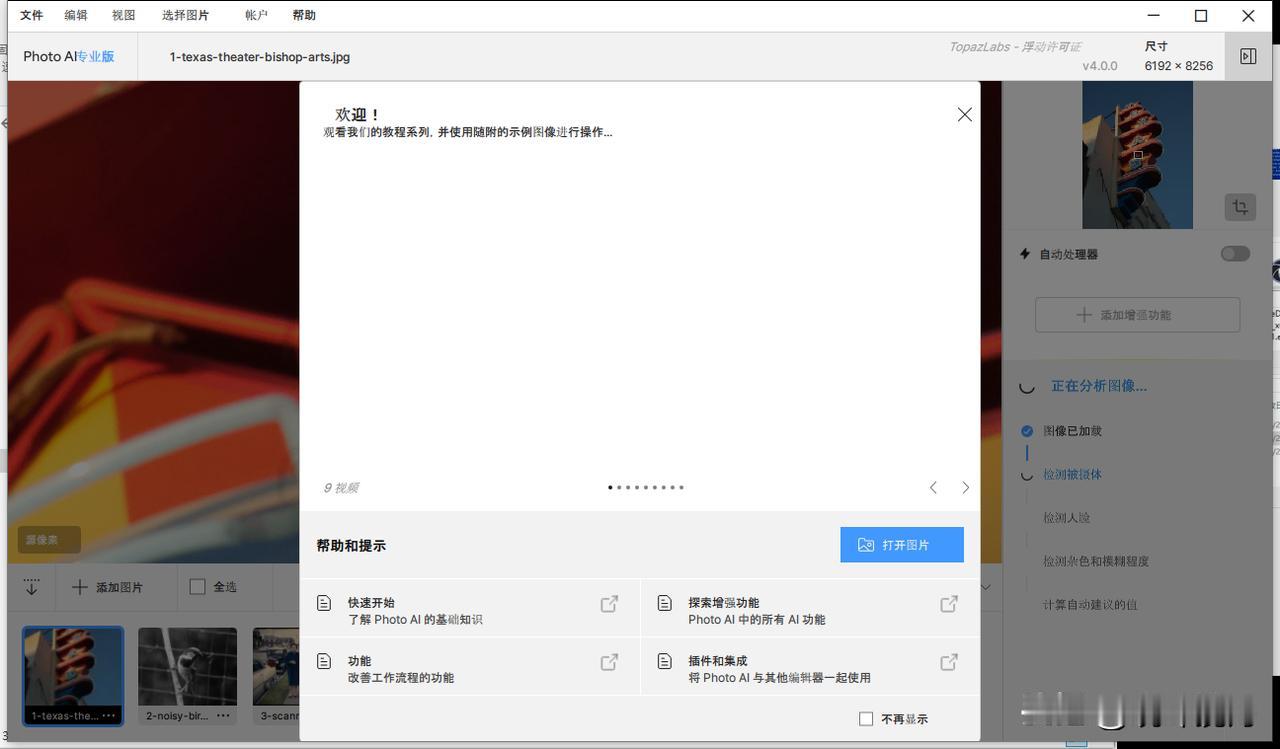
Task: Click the document icon beside 探索增强功能
Action: click(664, 604)
